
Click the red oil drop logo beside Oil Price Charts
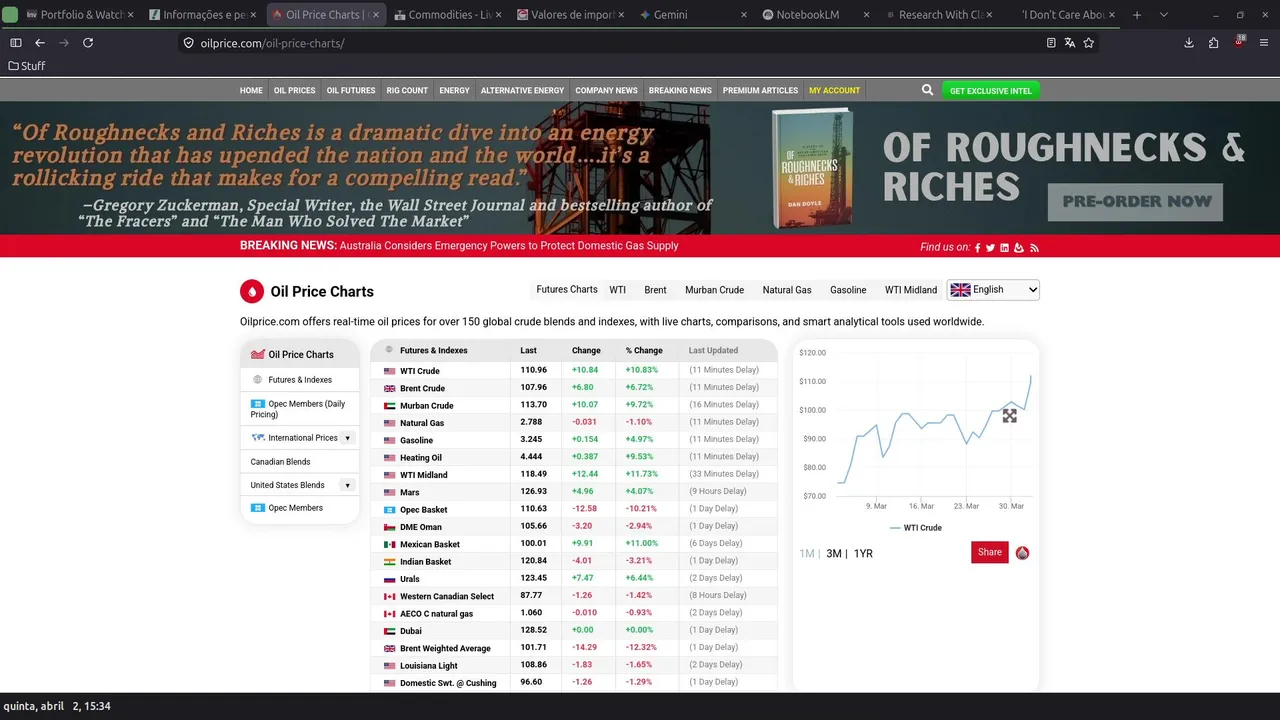tap(252, 291)
